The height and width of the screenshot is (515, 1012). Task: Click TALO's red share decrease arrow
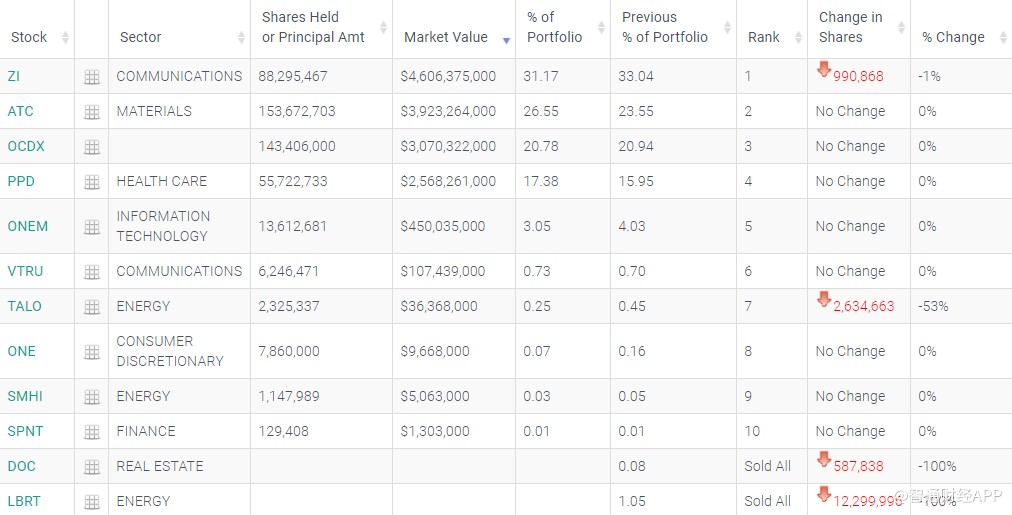(x=824, y=299)
